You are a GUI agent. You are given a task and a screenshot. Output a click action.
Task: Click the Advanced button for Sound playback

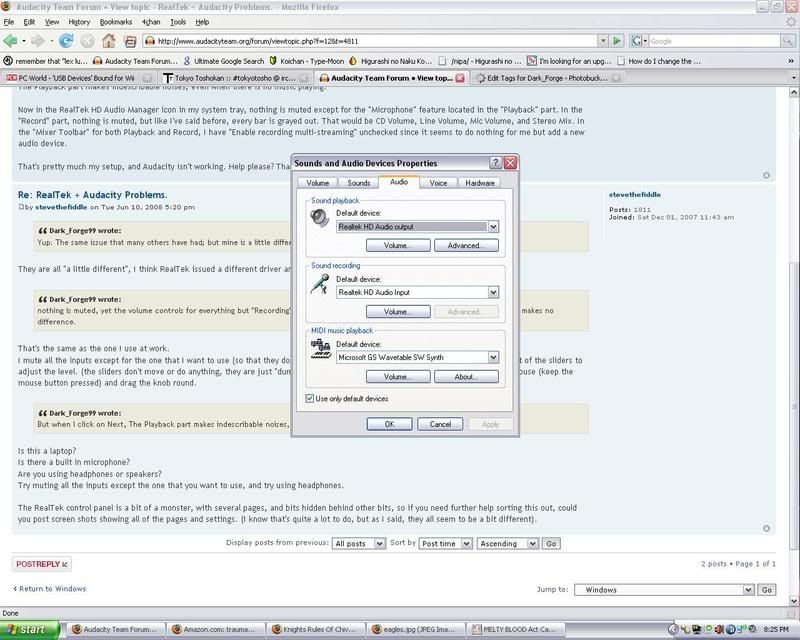pos(465,246)
